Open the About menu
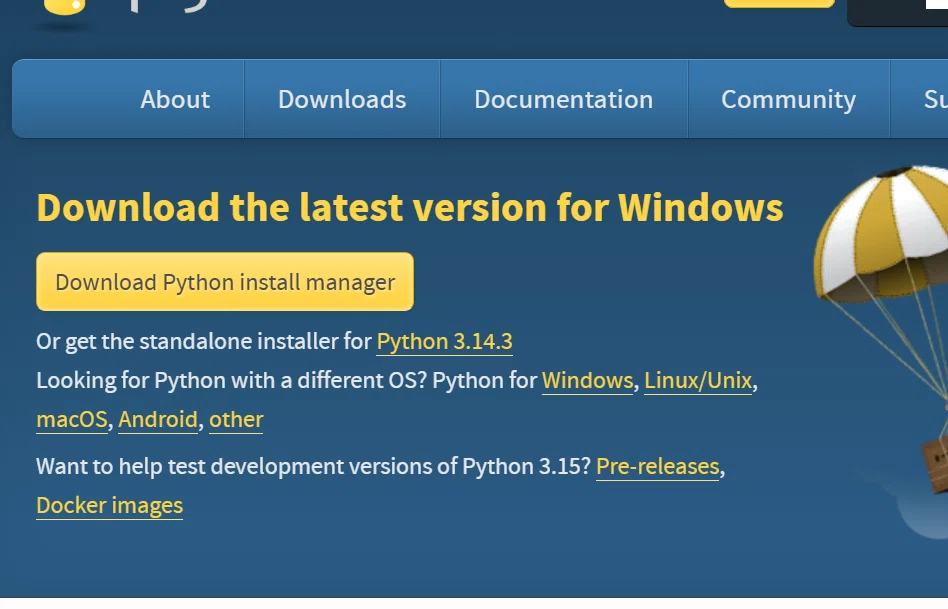The image size is (948, 609). pos(175,99)
